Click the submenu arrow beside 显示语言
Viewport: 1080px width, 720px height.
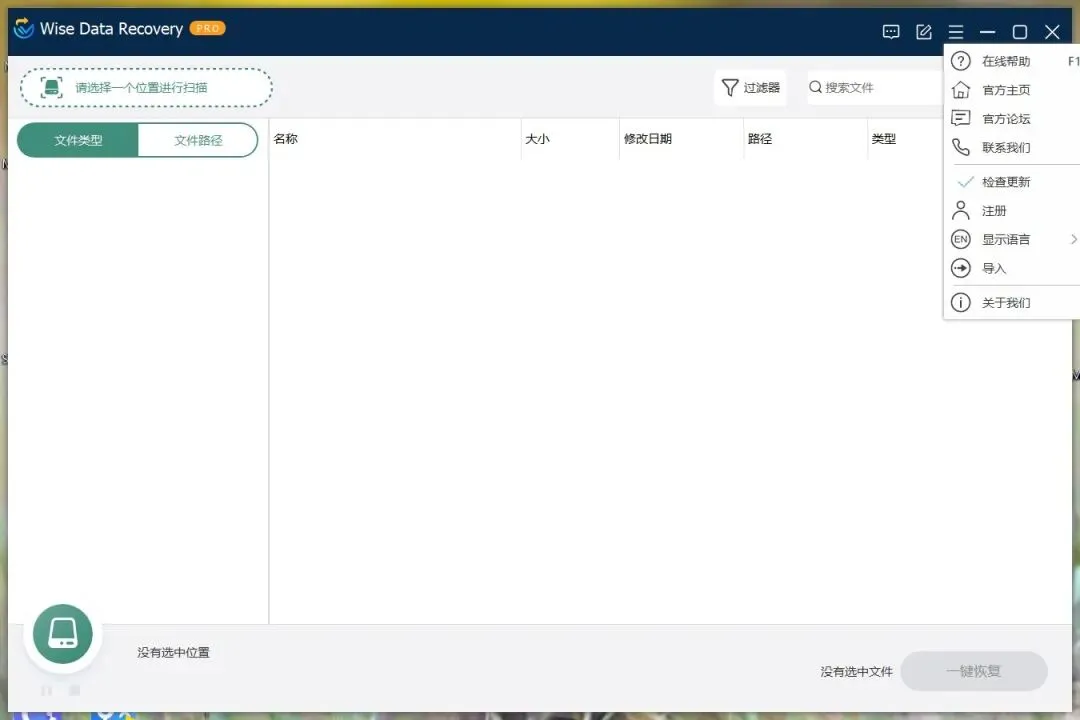[1073, 239]
